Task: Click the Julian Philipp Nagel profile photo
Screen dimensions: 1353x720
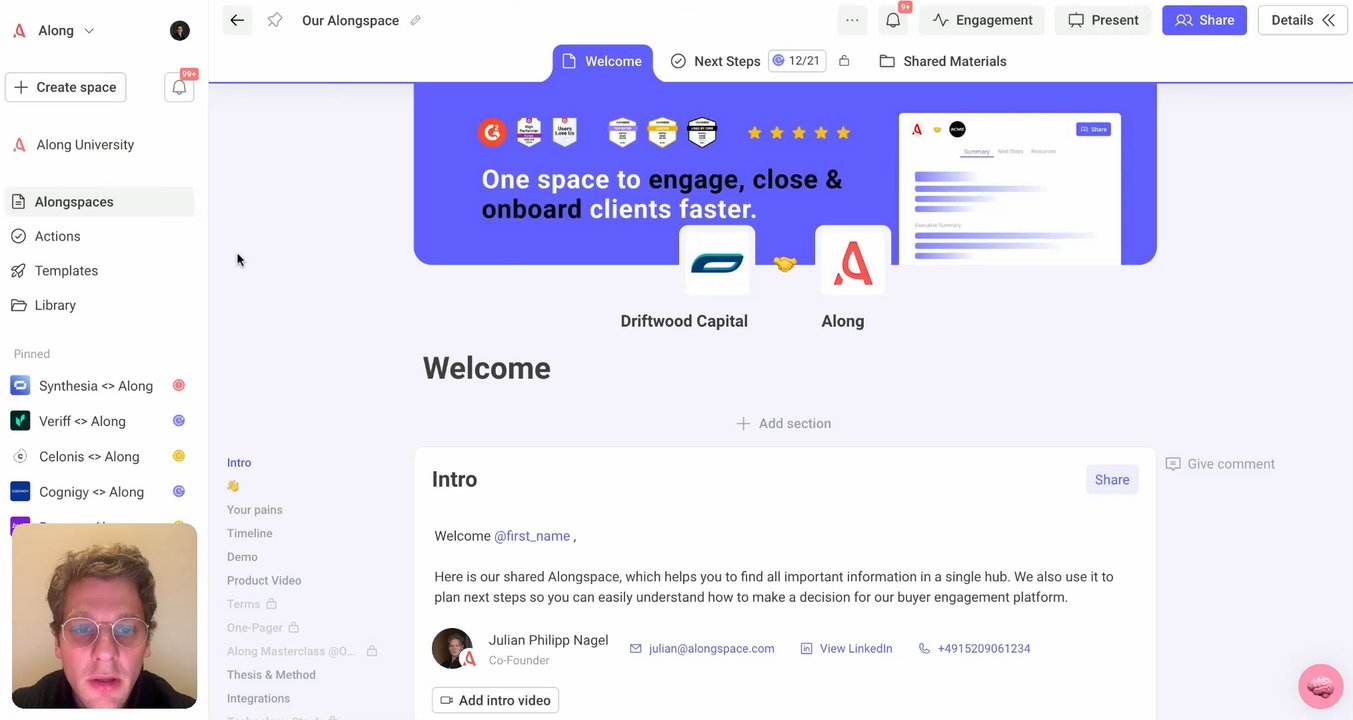Action: tap(453, 648)
